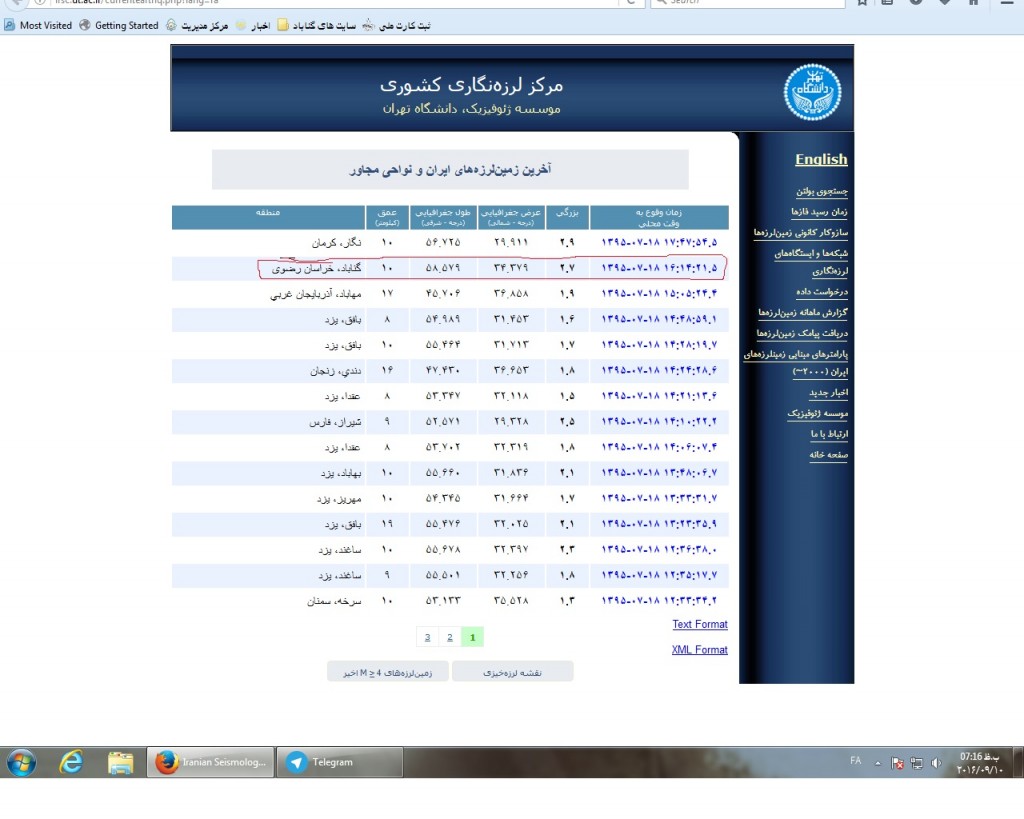Open the Getting Started bookmark

(x=119, y=25)
